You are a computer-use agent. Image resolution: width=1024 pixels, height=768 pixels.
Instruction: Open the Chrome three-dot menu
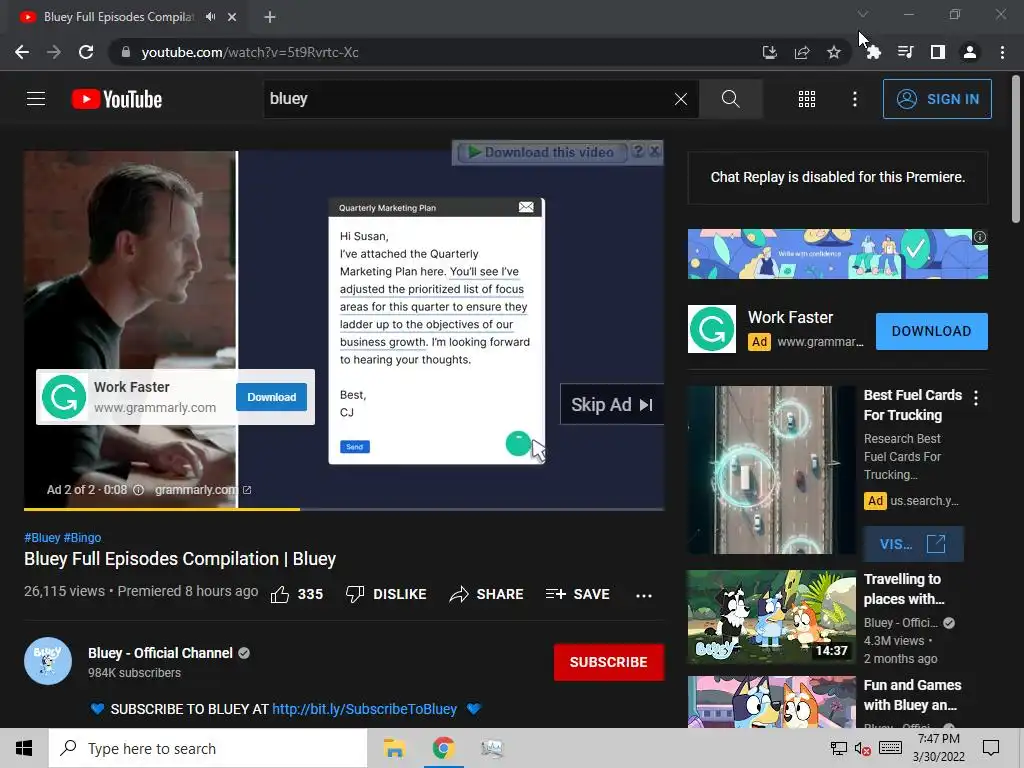click(x=1002, y=52)
